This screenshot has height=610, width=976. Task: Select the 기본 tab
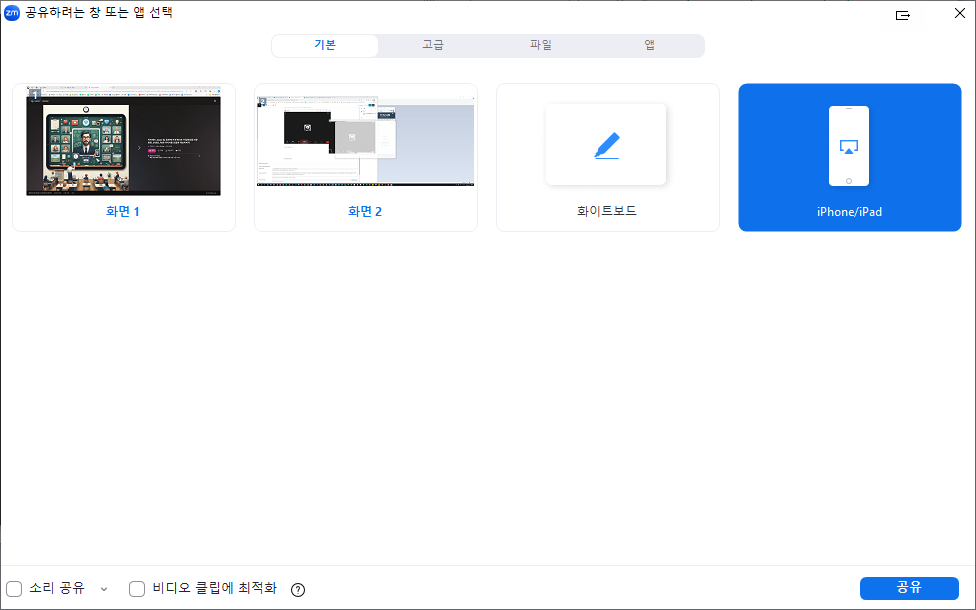point(325,45)
